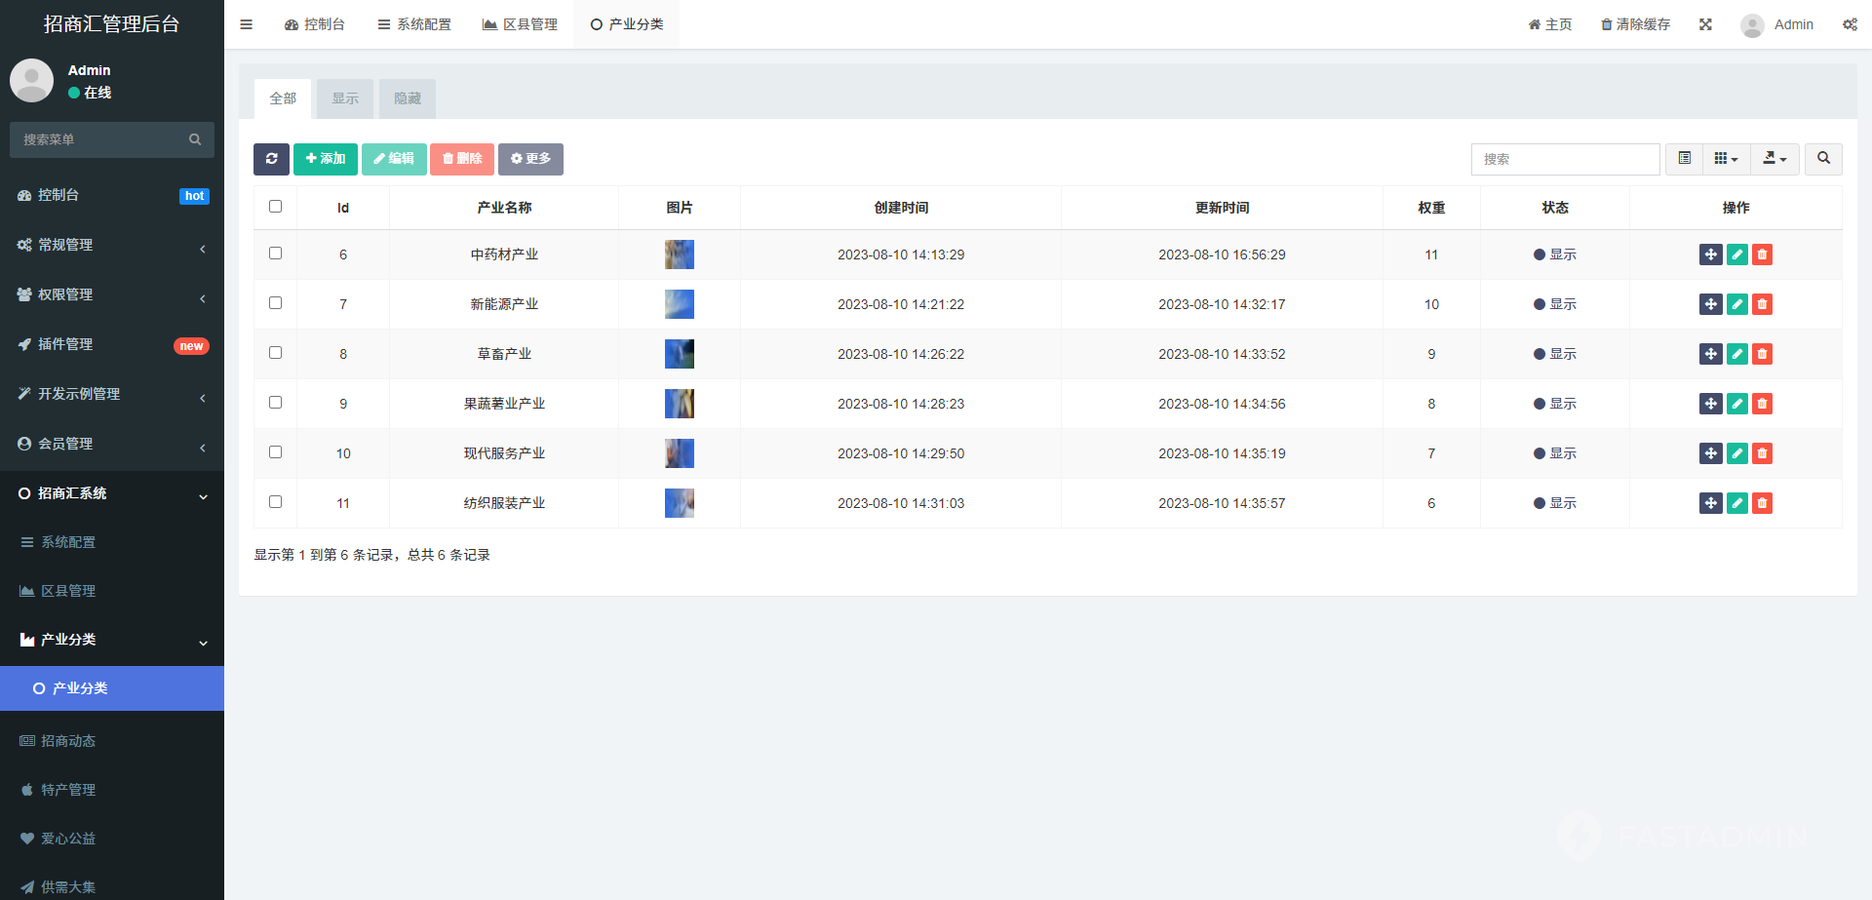Viewport: 1872px width, 900px height.
Task: Open the 区县管理 top navigation tab
Action: pos(520,25)
